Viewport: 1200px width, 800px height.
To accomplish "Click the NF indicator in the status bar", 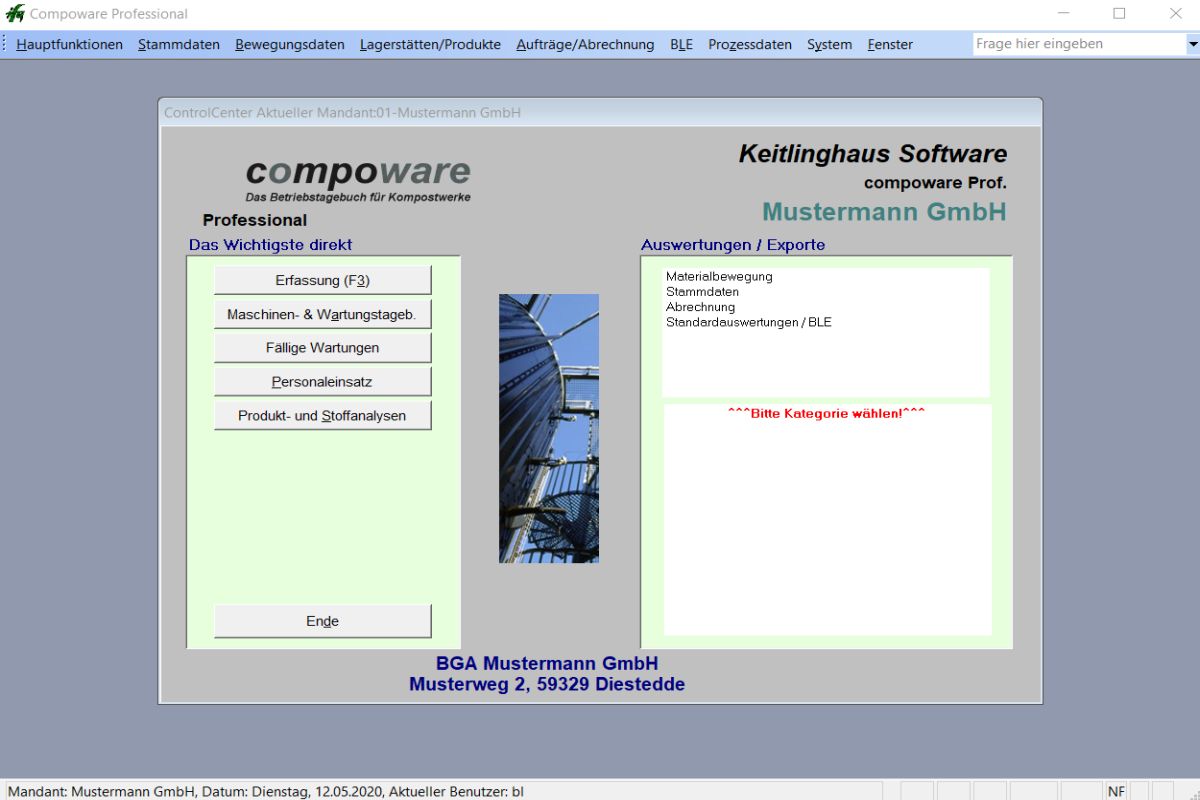I will pyautogui.click(x=1116, y=791).
